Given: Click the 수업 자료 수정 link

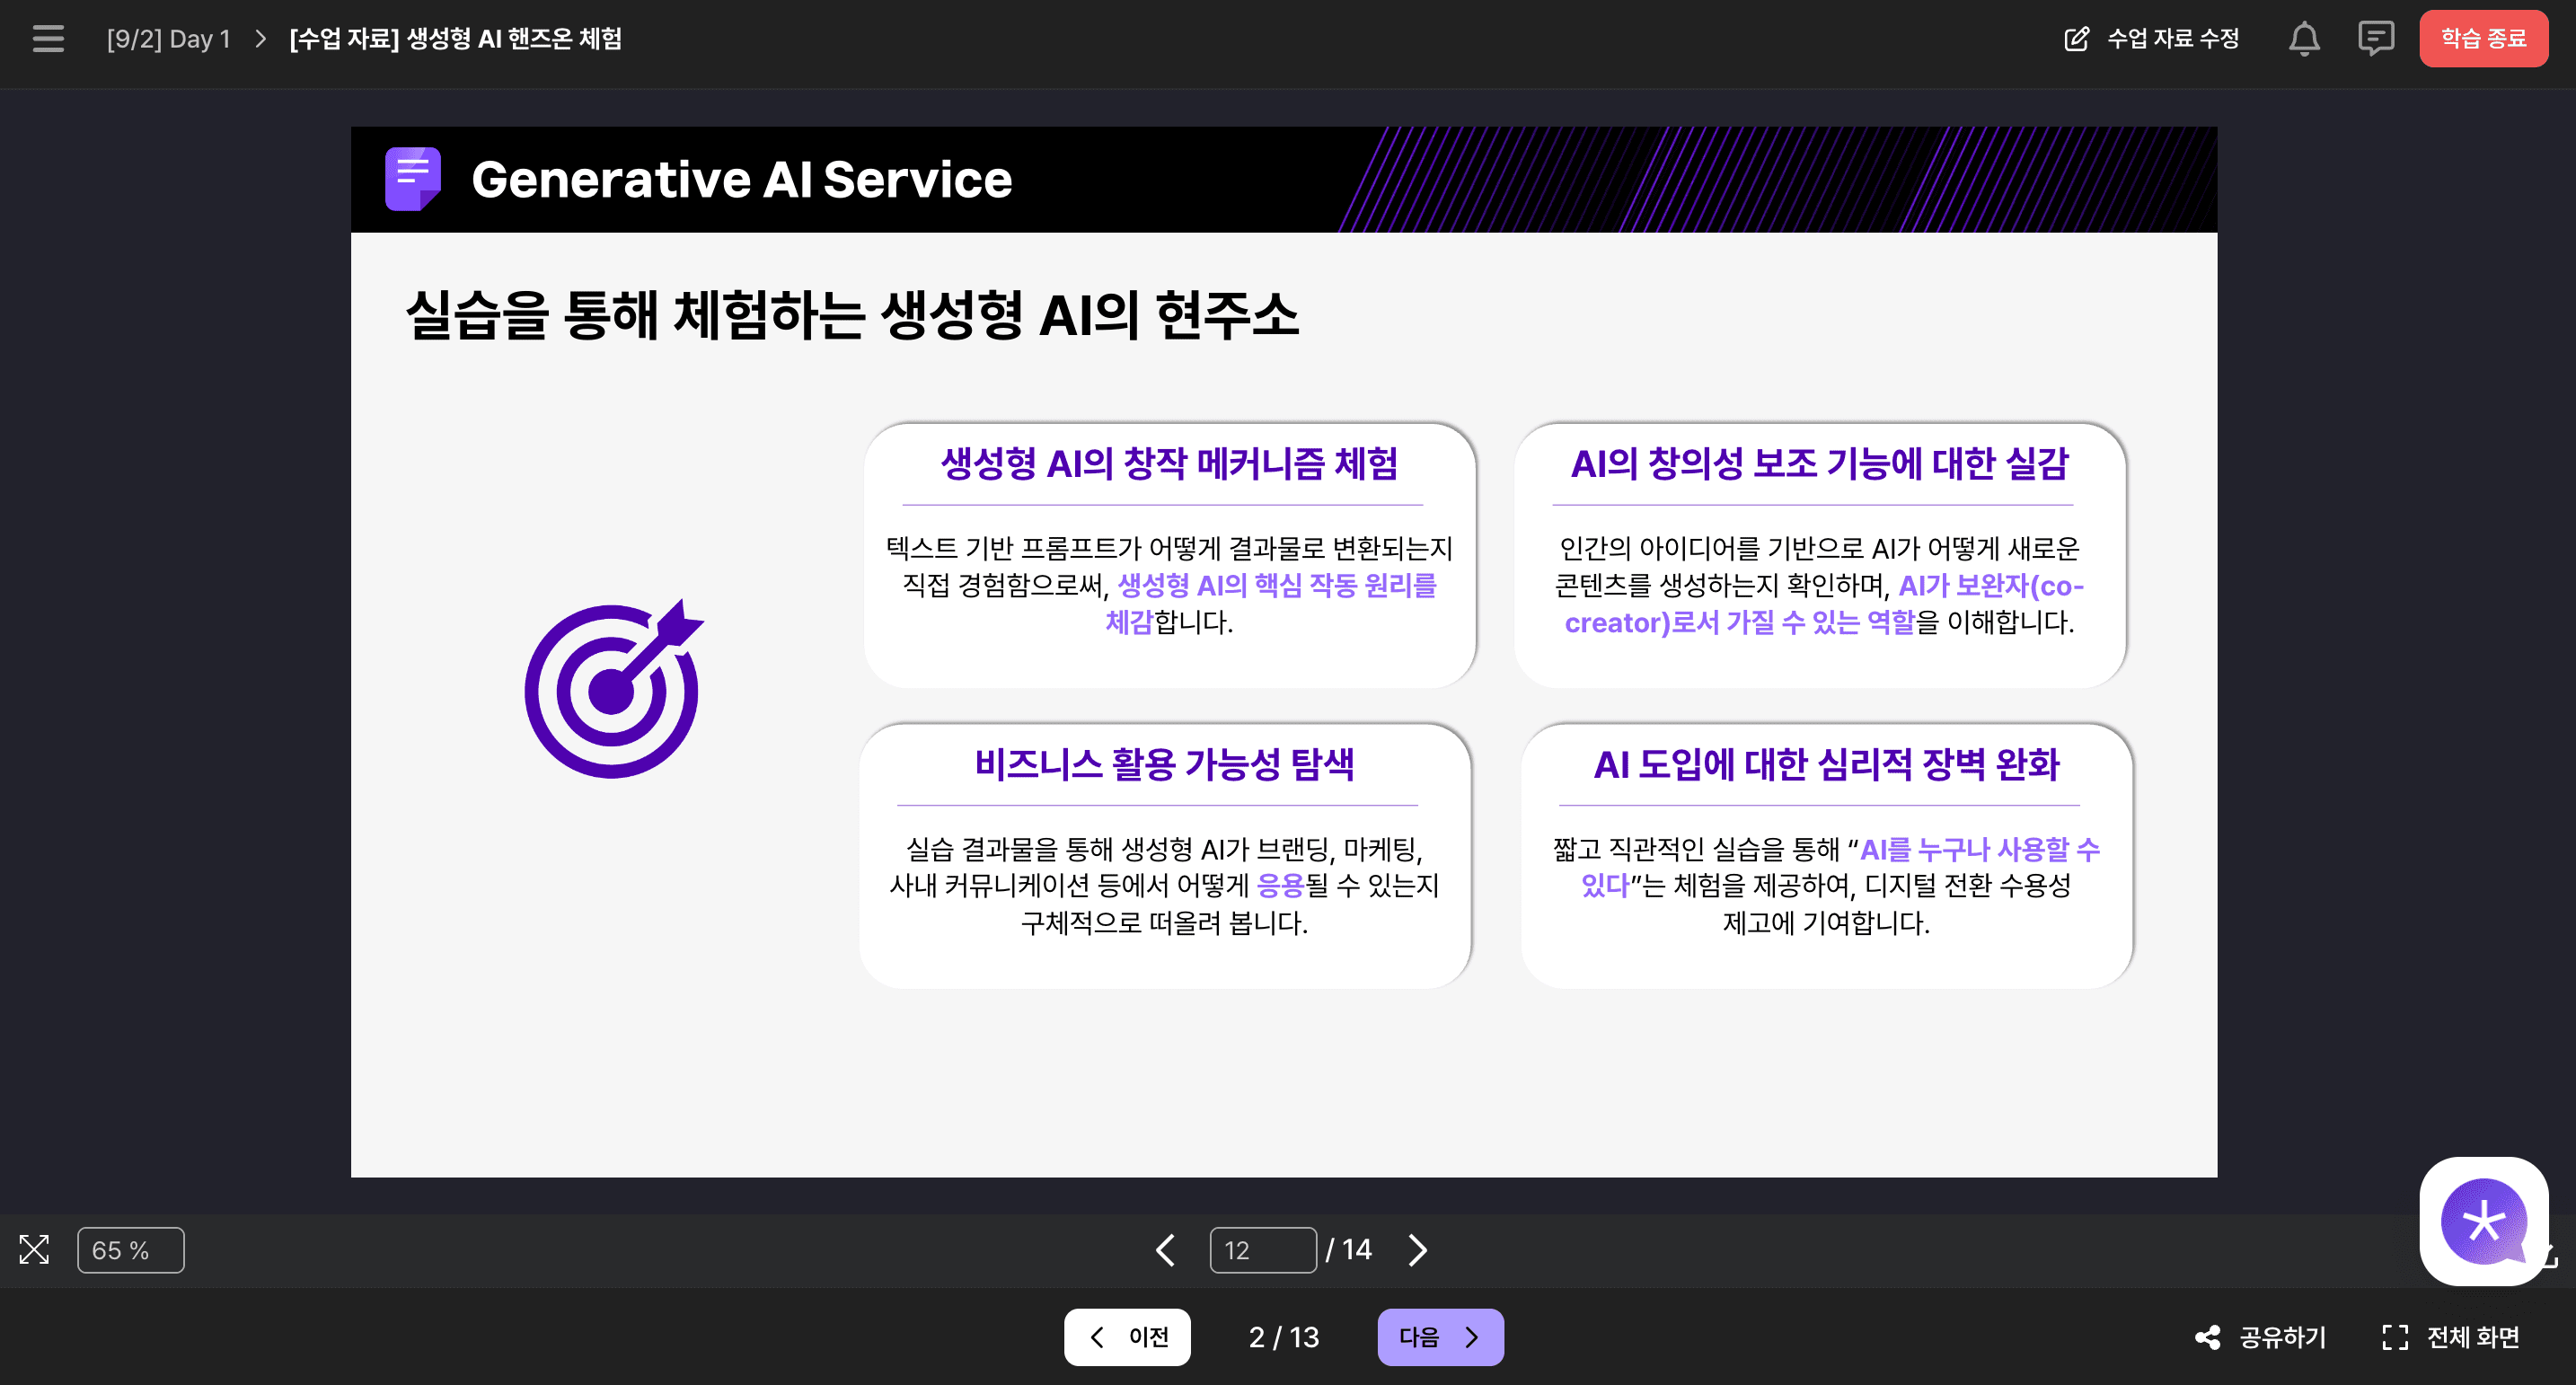Looking at the screenshot, I should point(2172,39).
